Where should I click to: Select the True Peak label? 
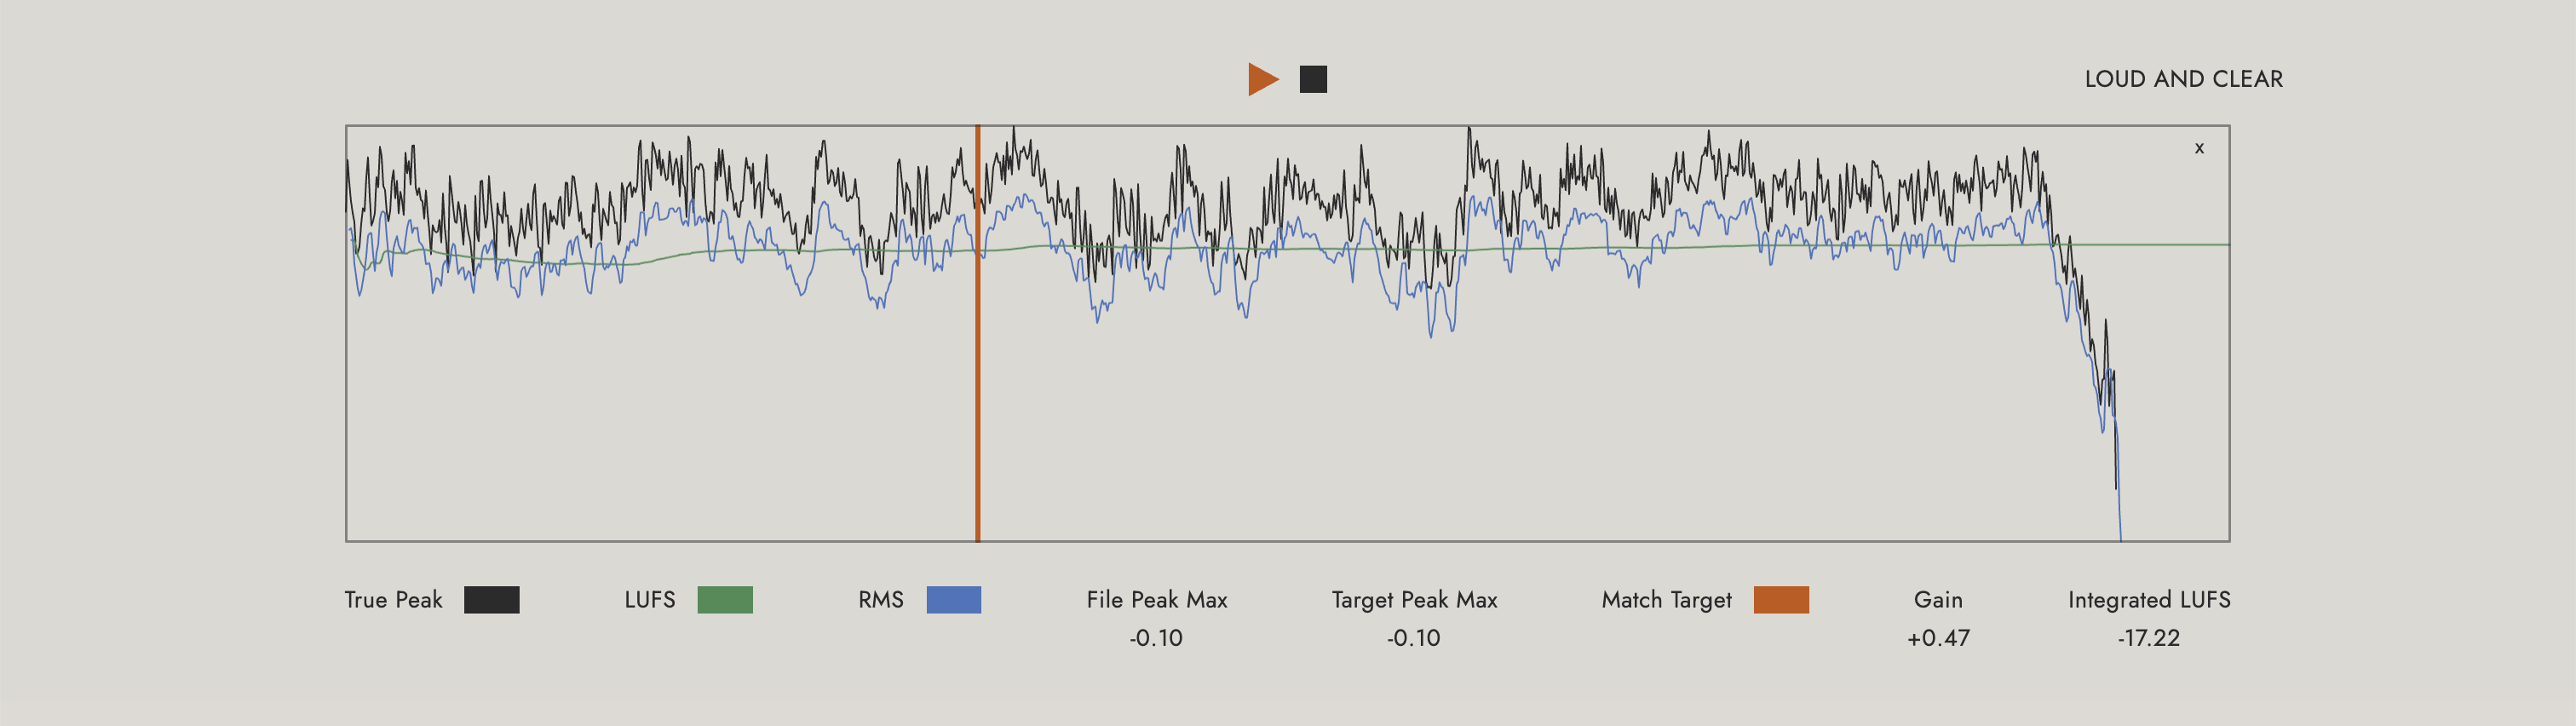(393, 600)
